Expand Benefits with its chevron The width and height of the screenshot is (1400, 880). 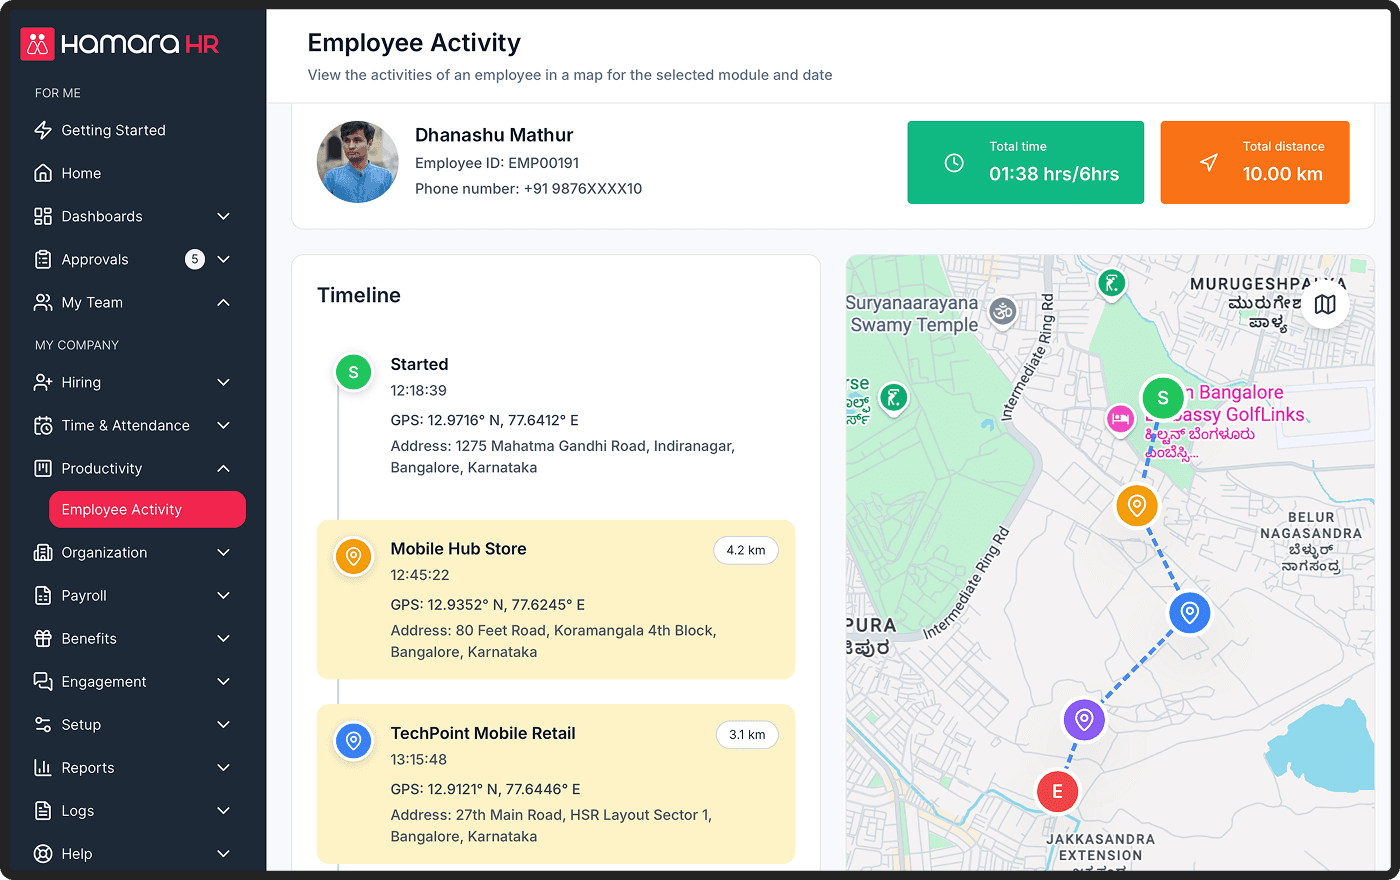coord(224,638)
